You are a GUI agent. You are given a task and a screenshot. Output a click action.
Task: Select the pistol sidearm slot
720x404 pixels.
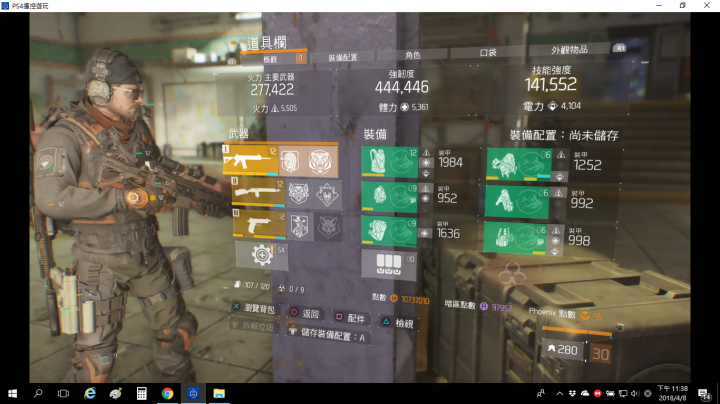pos(259,225)
